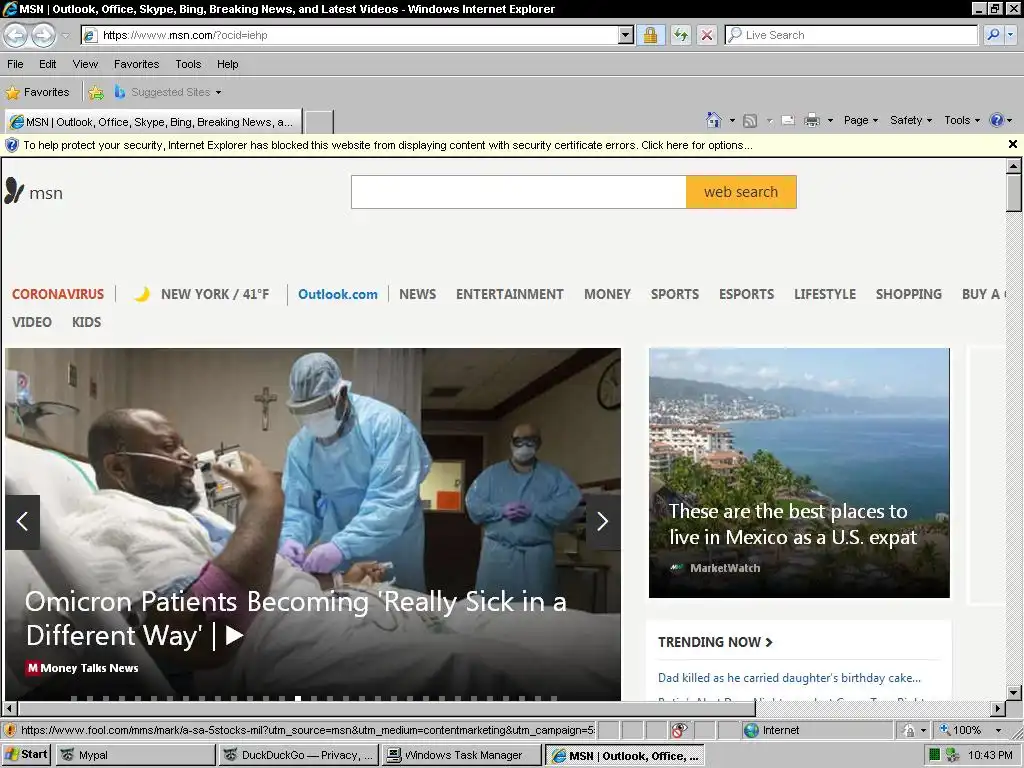
Task: Open the View menu
Action: click(85, 64)
